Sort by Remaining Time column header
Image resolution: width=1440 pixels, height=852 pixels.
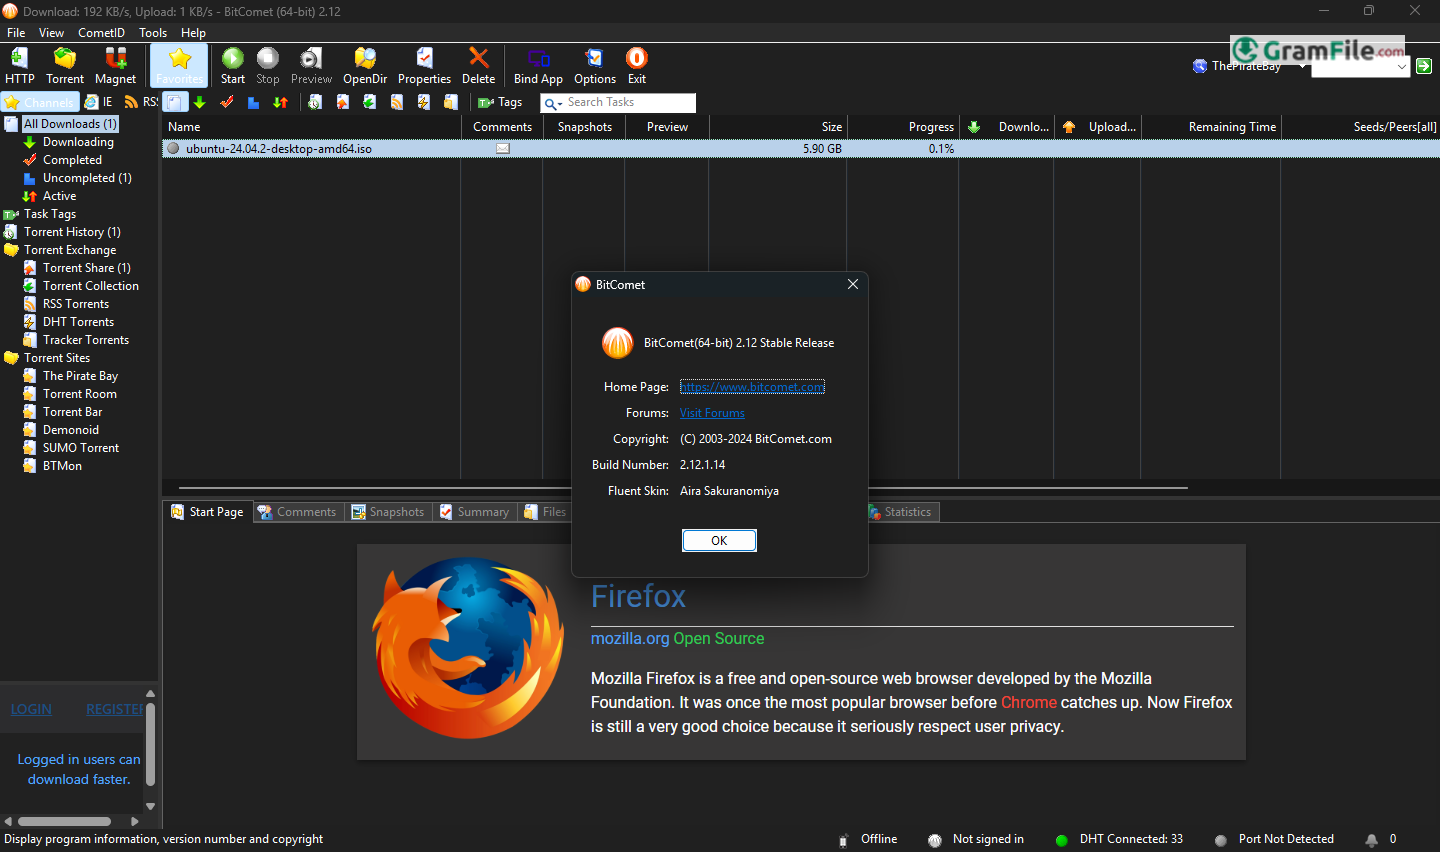tap(1211, 127)
